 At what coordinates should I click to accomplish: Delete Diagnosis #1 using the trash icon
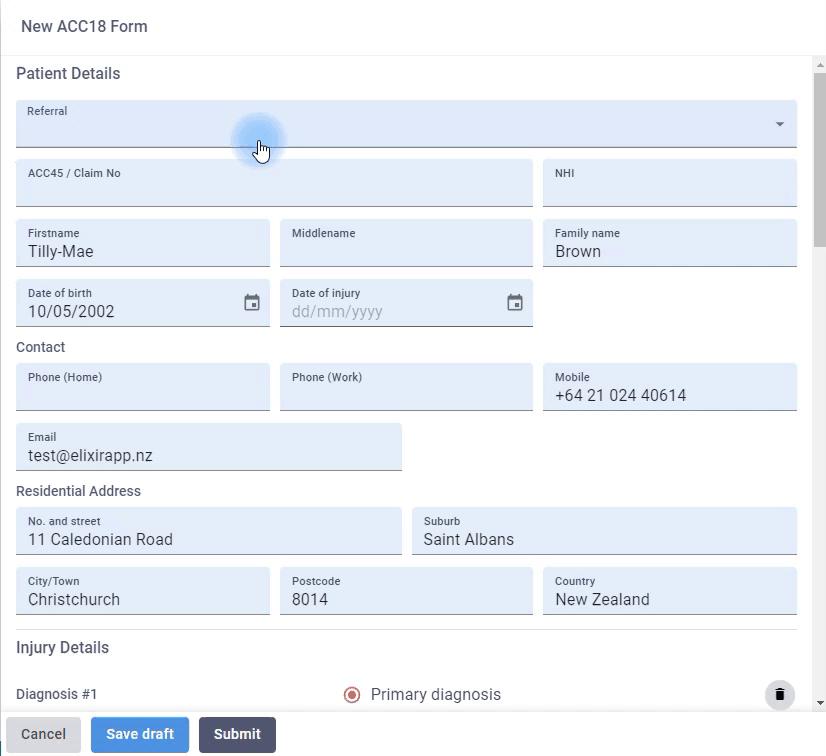tap(779, 694)
